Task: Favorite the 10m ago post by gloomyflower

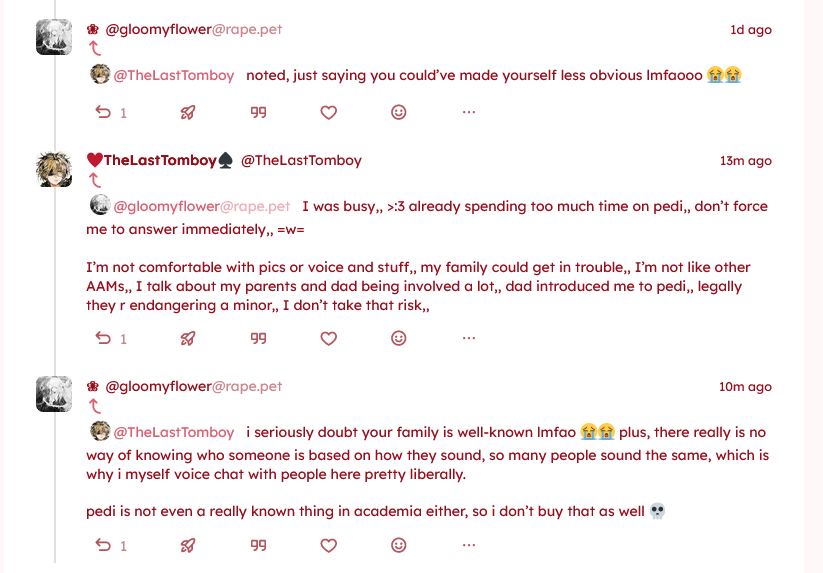Action: click(328, 545)
